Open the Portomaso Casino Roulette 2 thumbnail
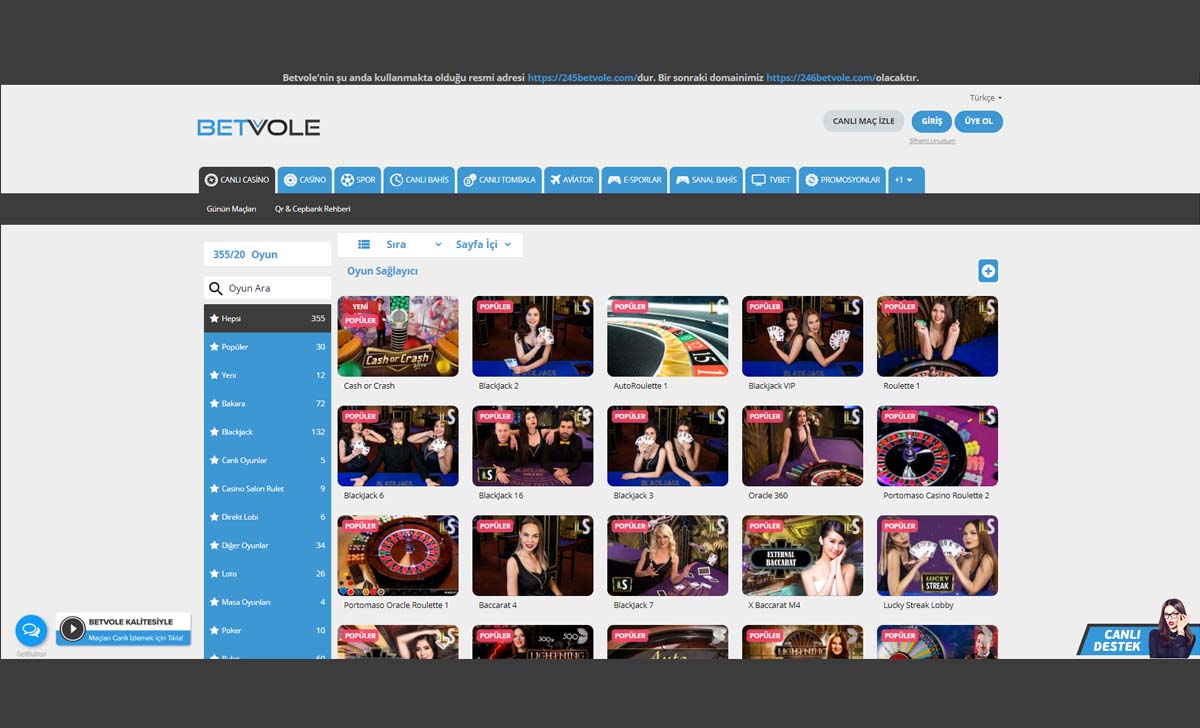 coord(938,446)
